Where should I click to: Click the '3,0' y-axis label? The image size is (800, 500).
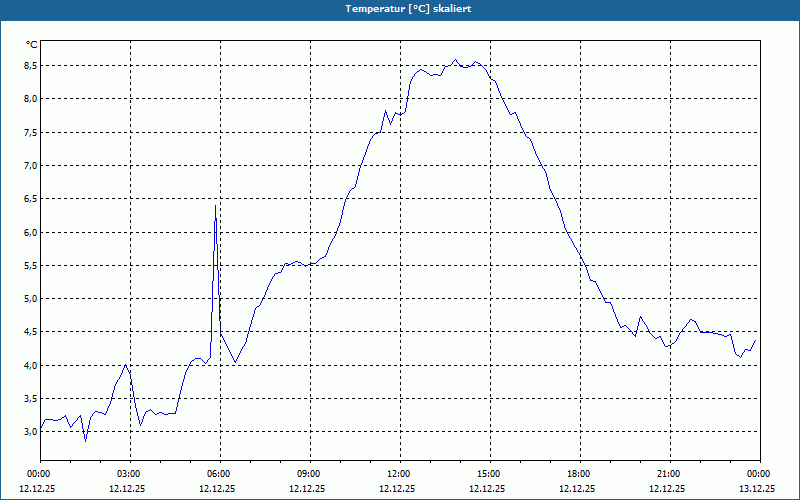(31, 432)
